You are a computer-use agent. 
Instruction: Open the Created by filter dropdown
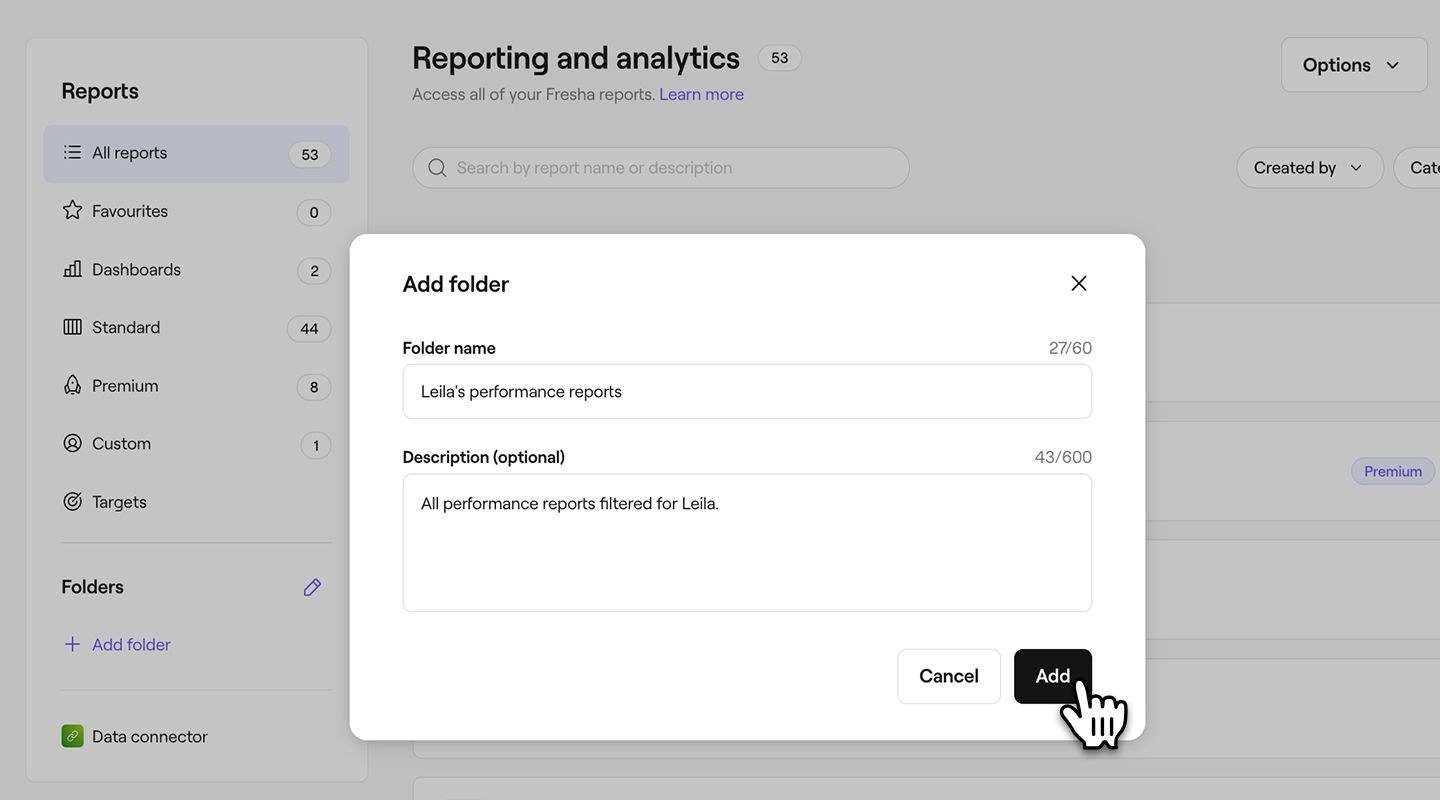(1309, 168)
